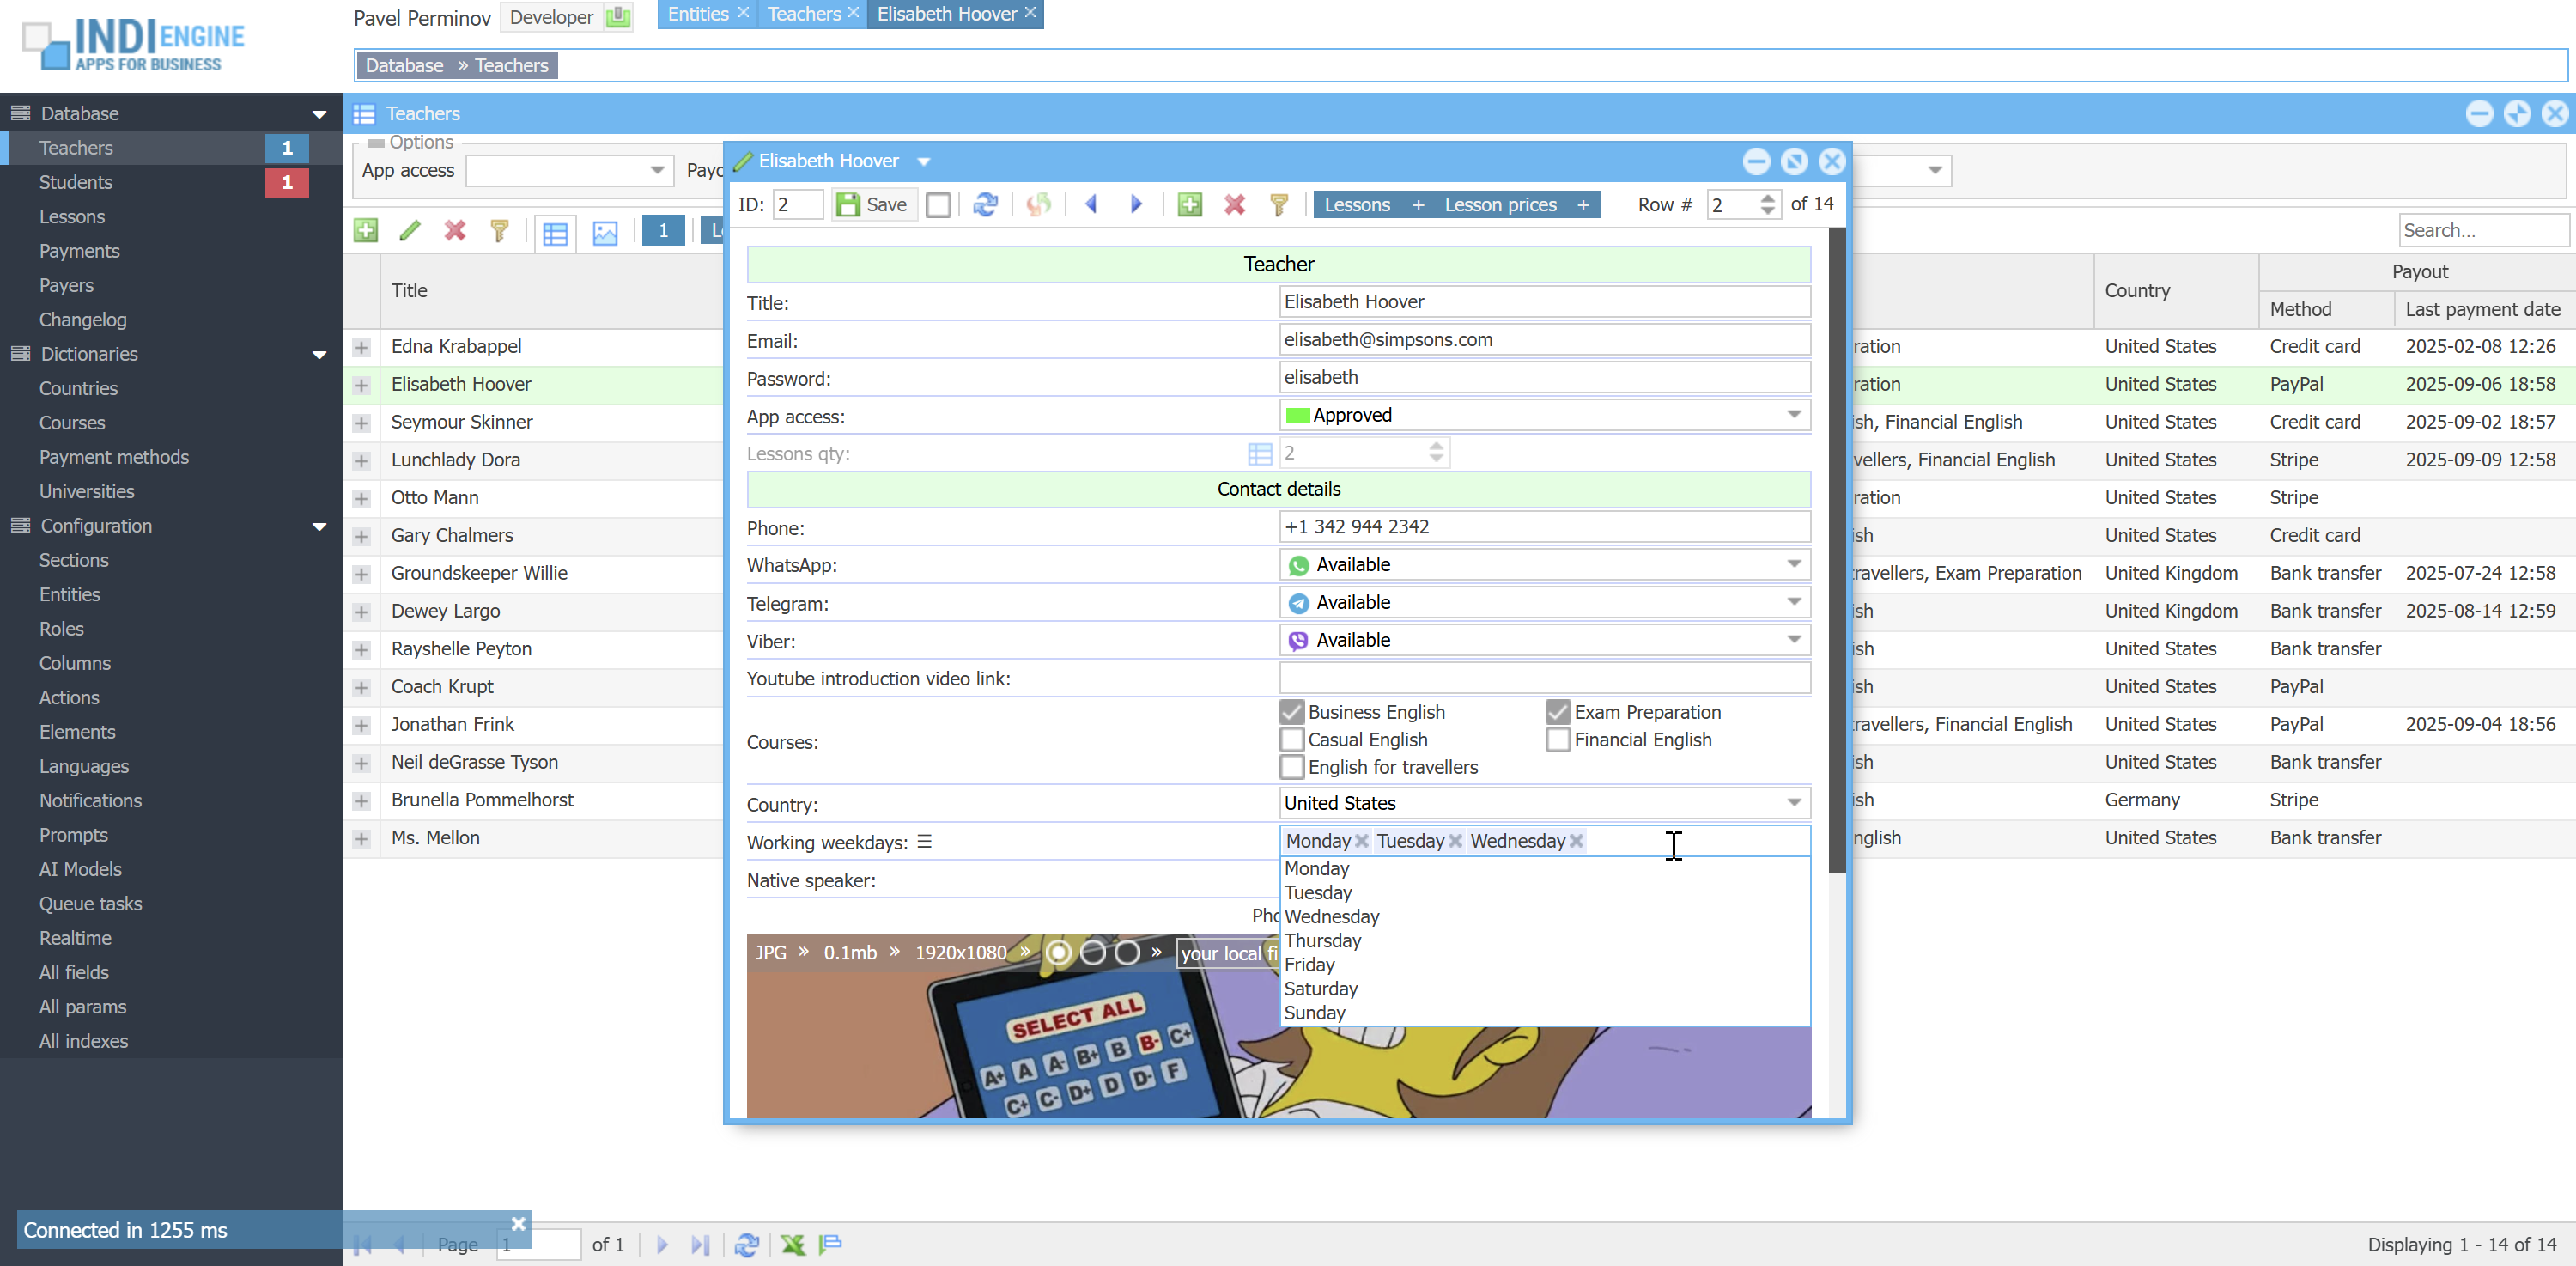Open Students in the sidebar menu

tap(76, 182)
